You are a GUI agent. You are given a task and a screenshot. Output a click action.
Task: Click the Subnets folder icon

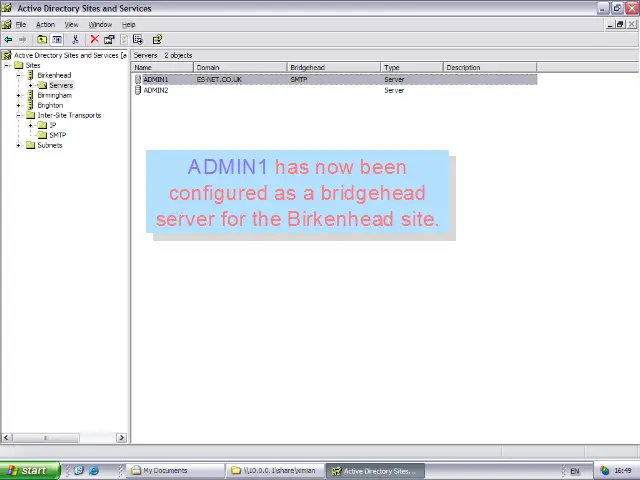tap(31, 145)
